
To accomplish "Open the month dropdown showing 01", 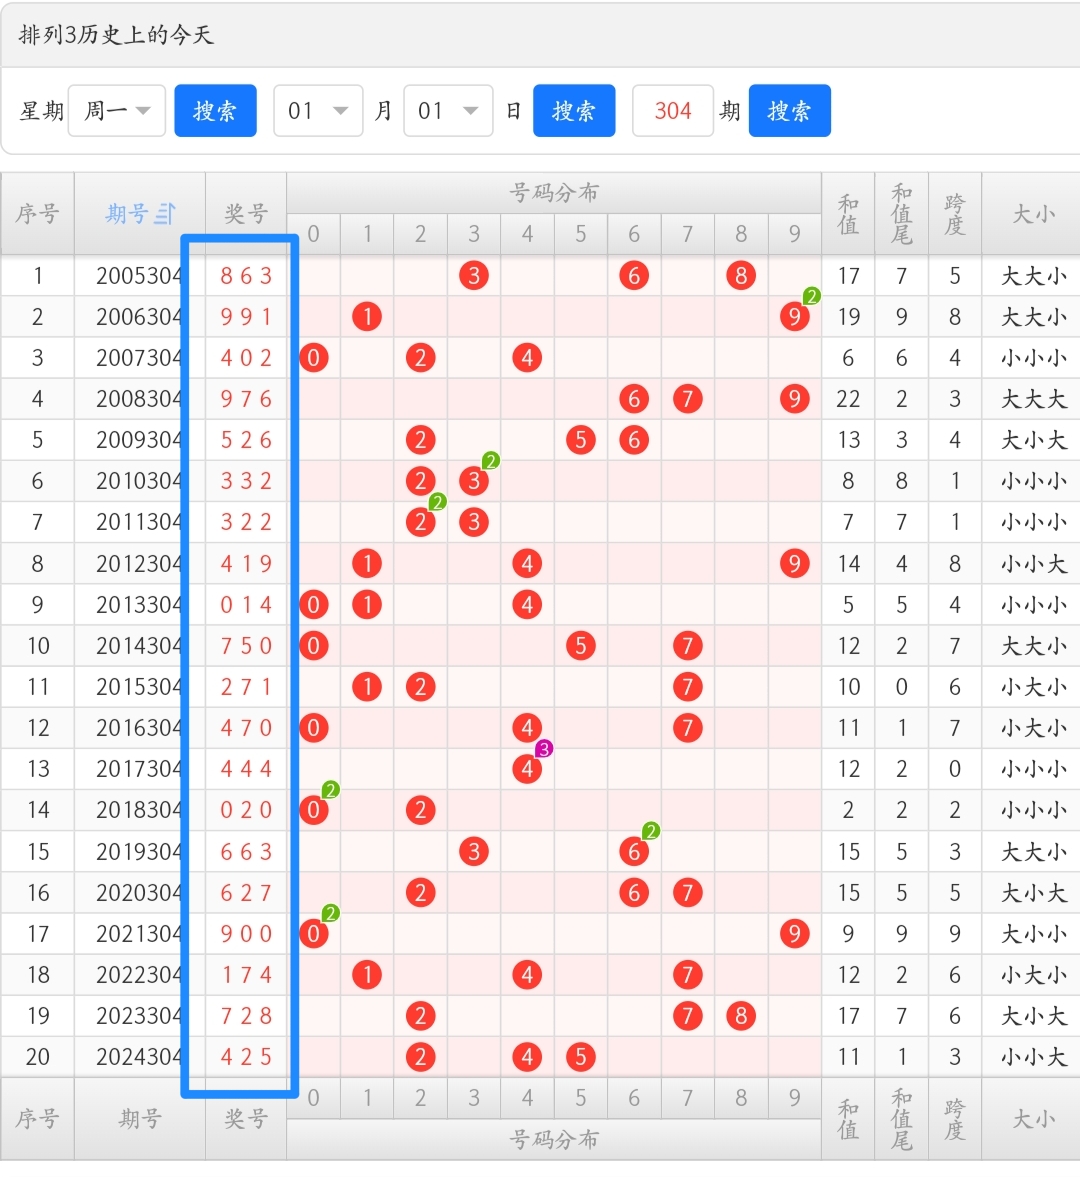I will [318, 110].
